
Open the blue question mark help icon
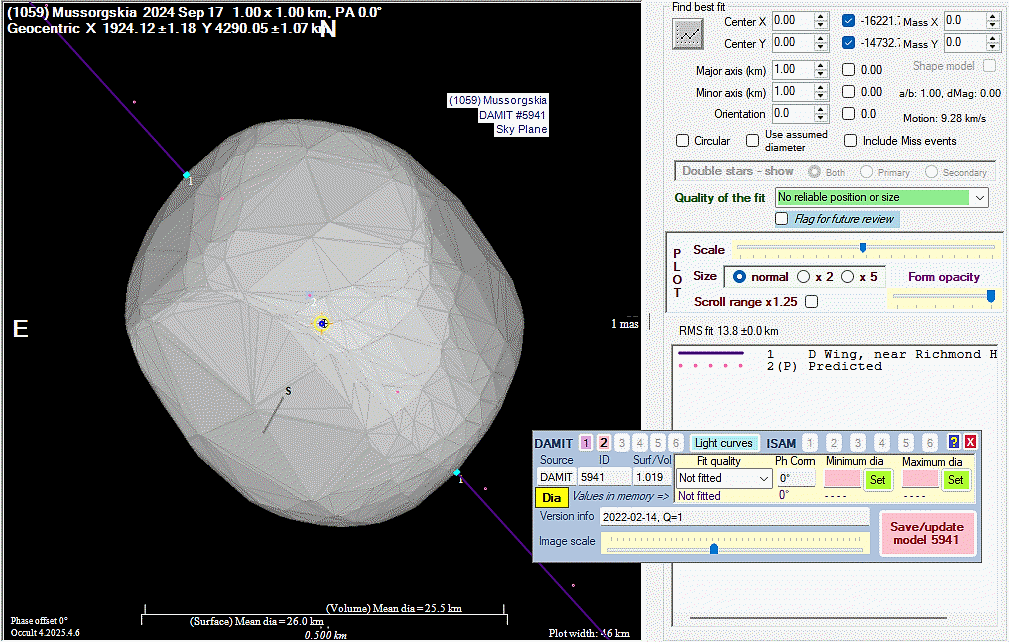(x=954, y=442)
